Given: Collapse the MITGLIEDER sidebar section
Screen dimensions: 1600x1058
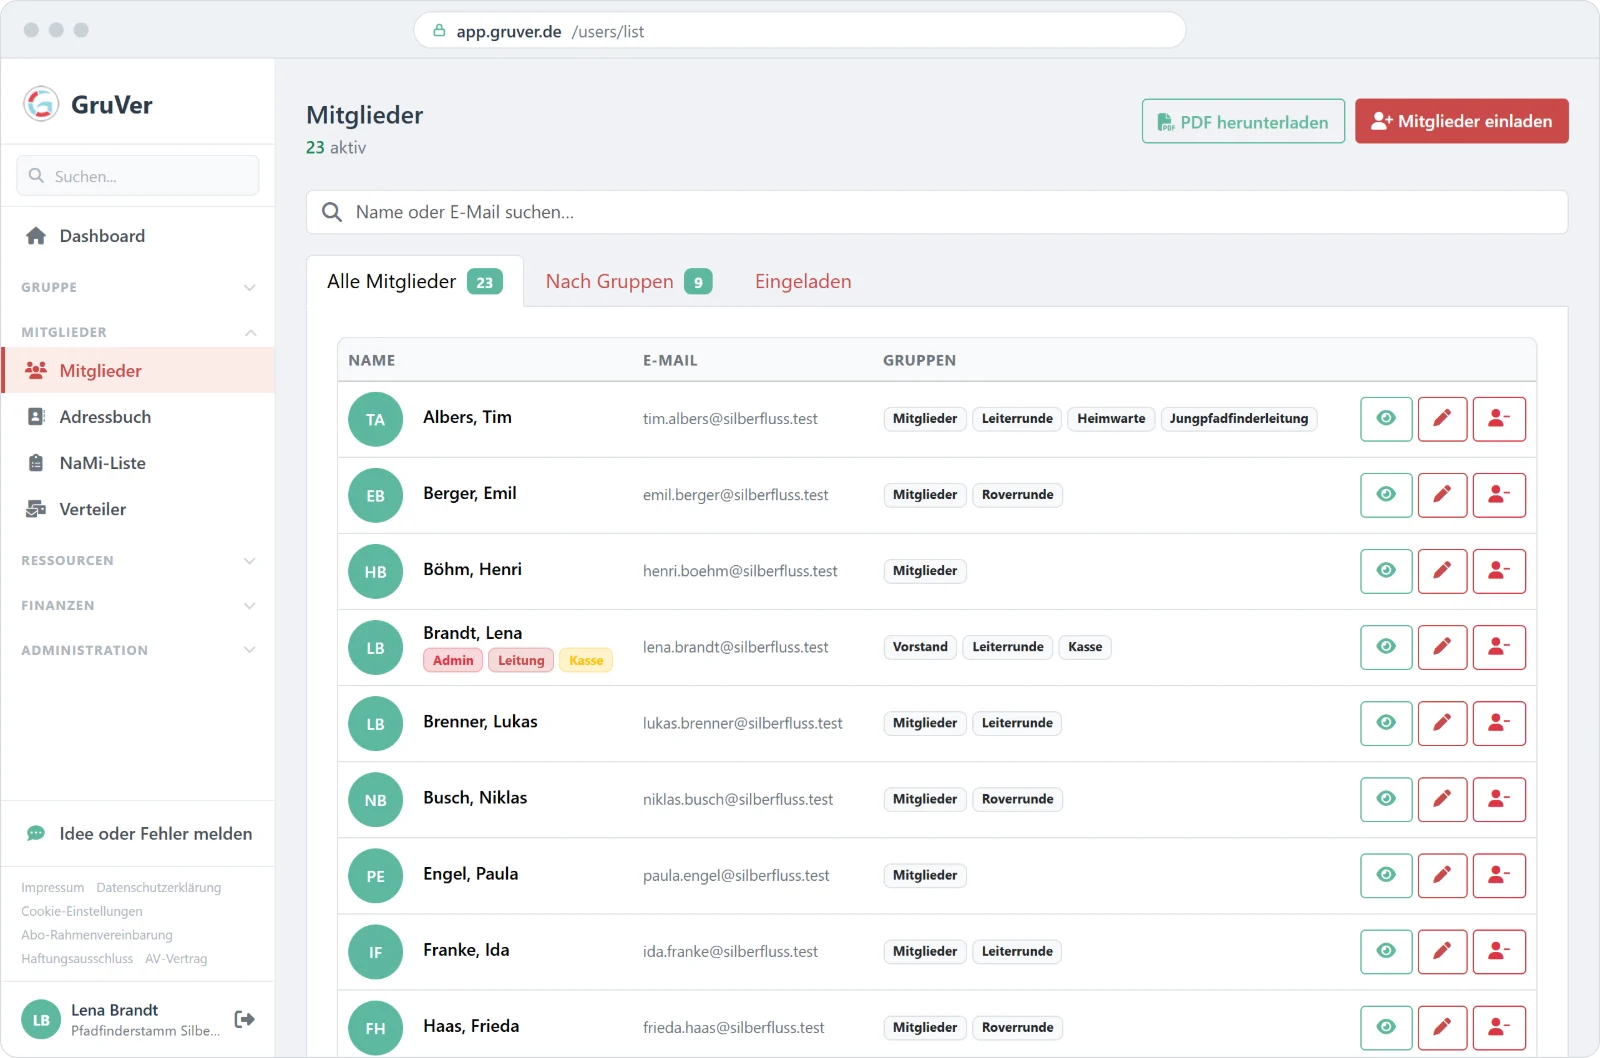Looking at the screenshot, I should click(x=138, y=332).
